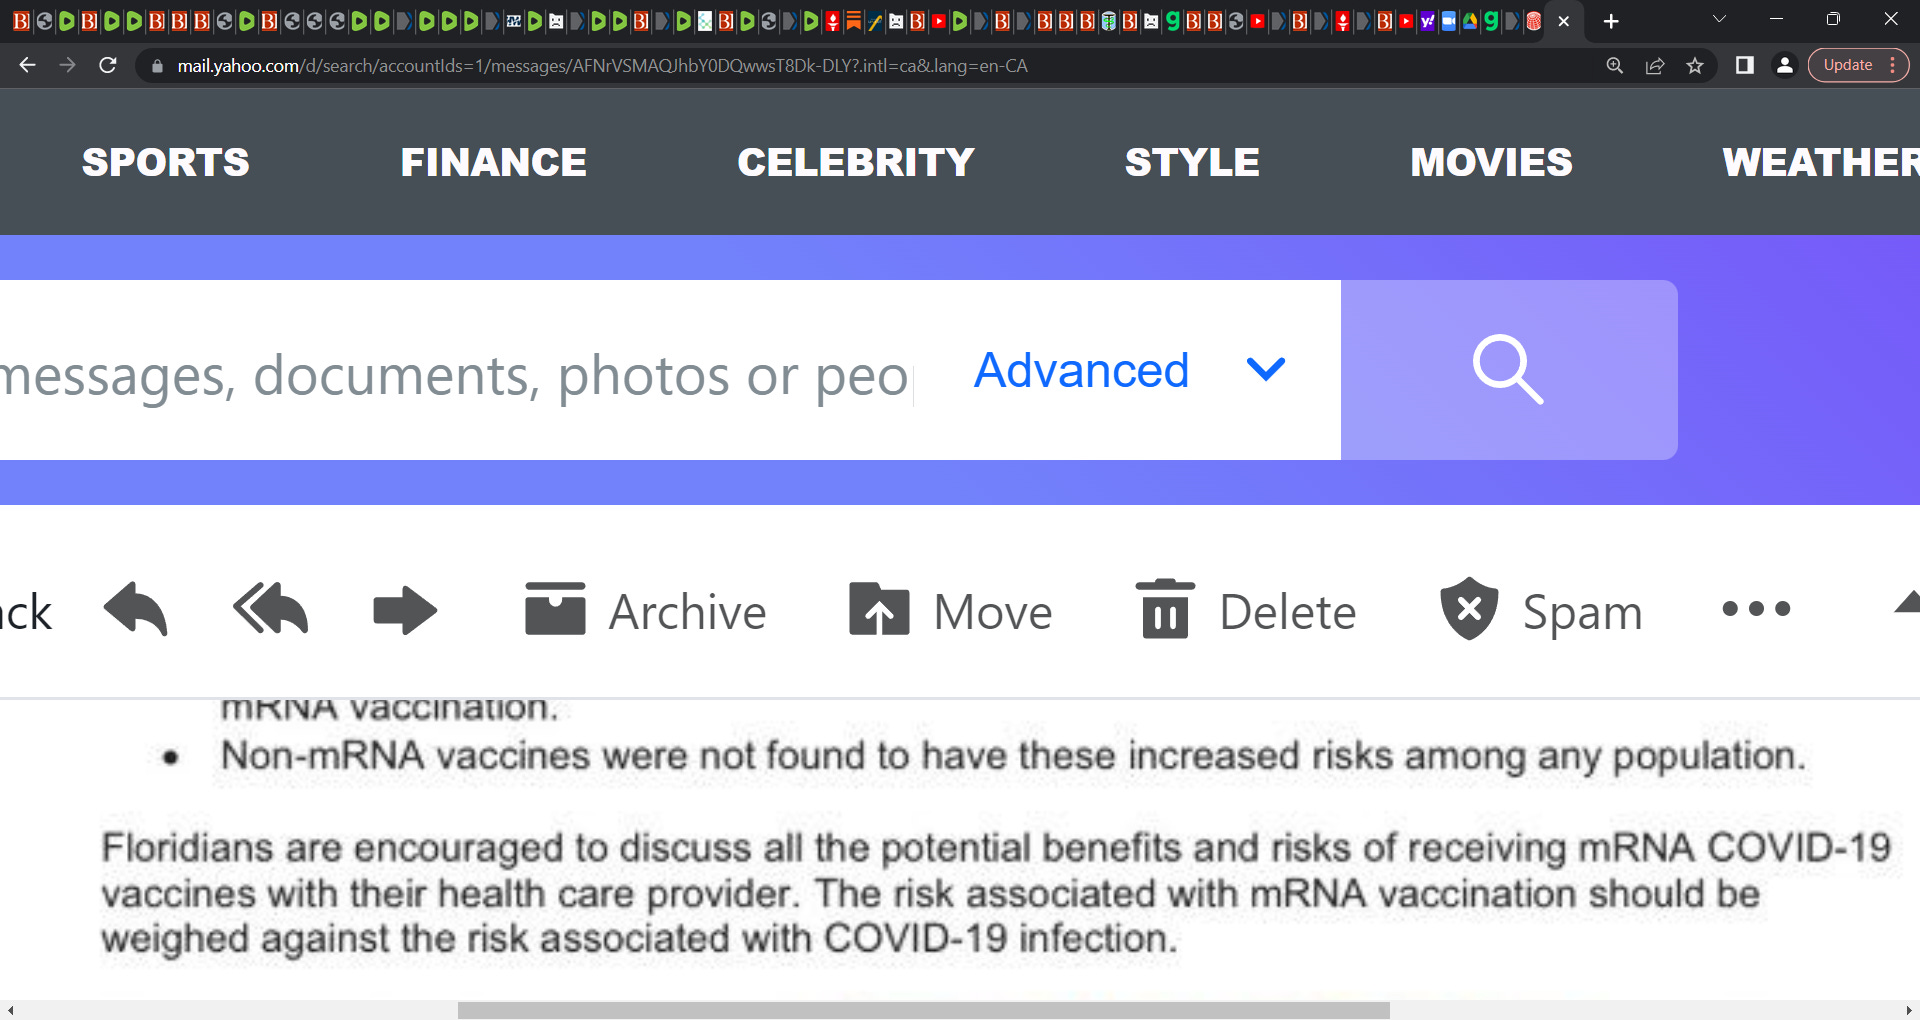Delete the open email
The height and width of the screenshot is (1020, 1920).
pyautogui.click(x=1246, y=609)
